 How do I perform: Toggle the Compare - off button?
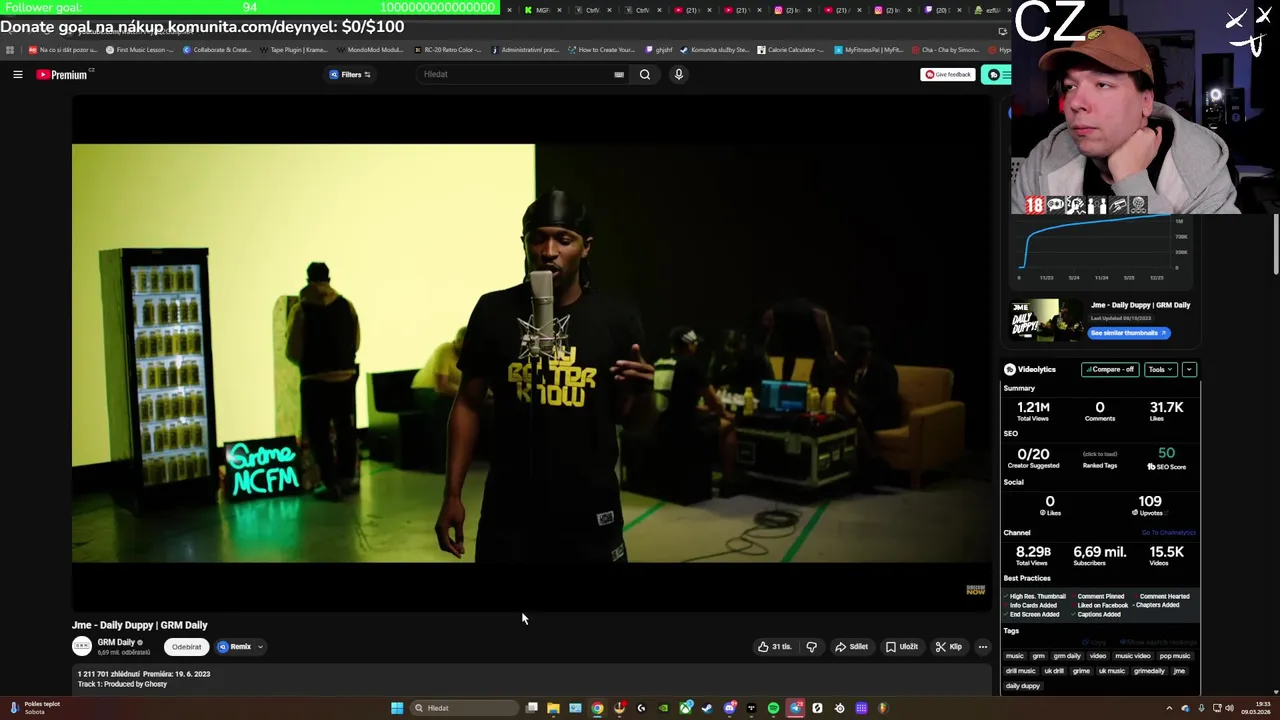pos(1110,369)
